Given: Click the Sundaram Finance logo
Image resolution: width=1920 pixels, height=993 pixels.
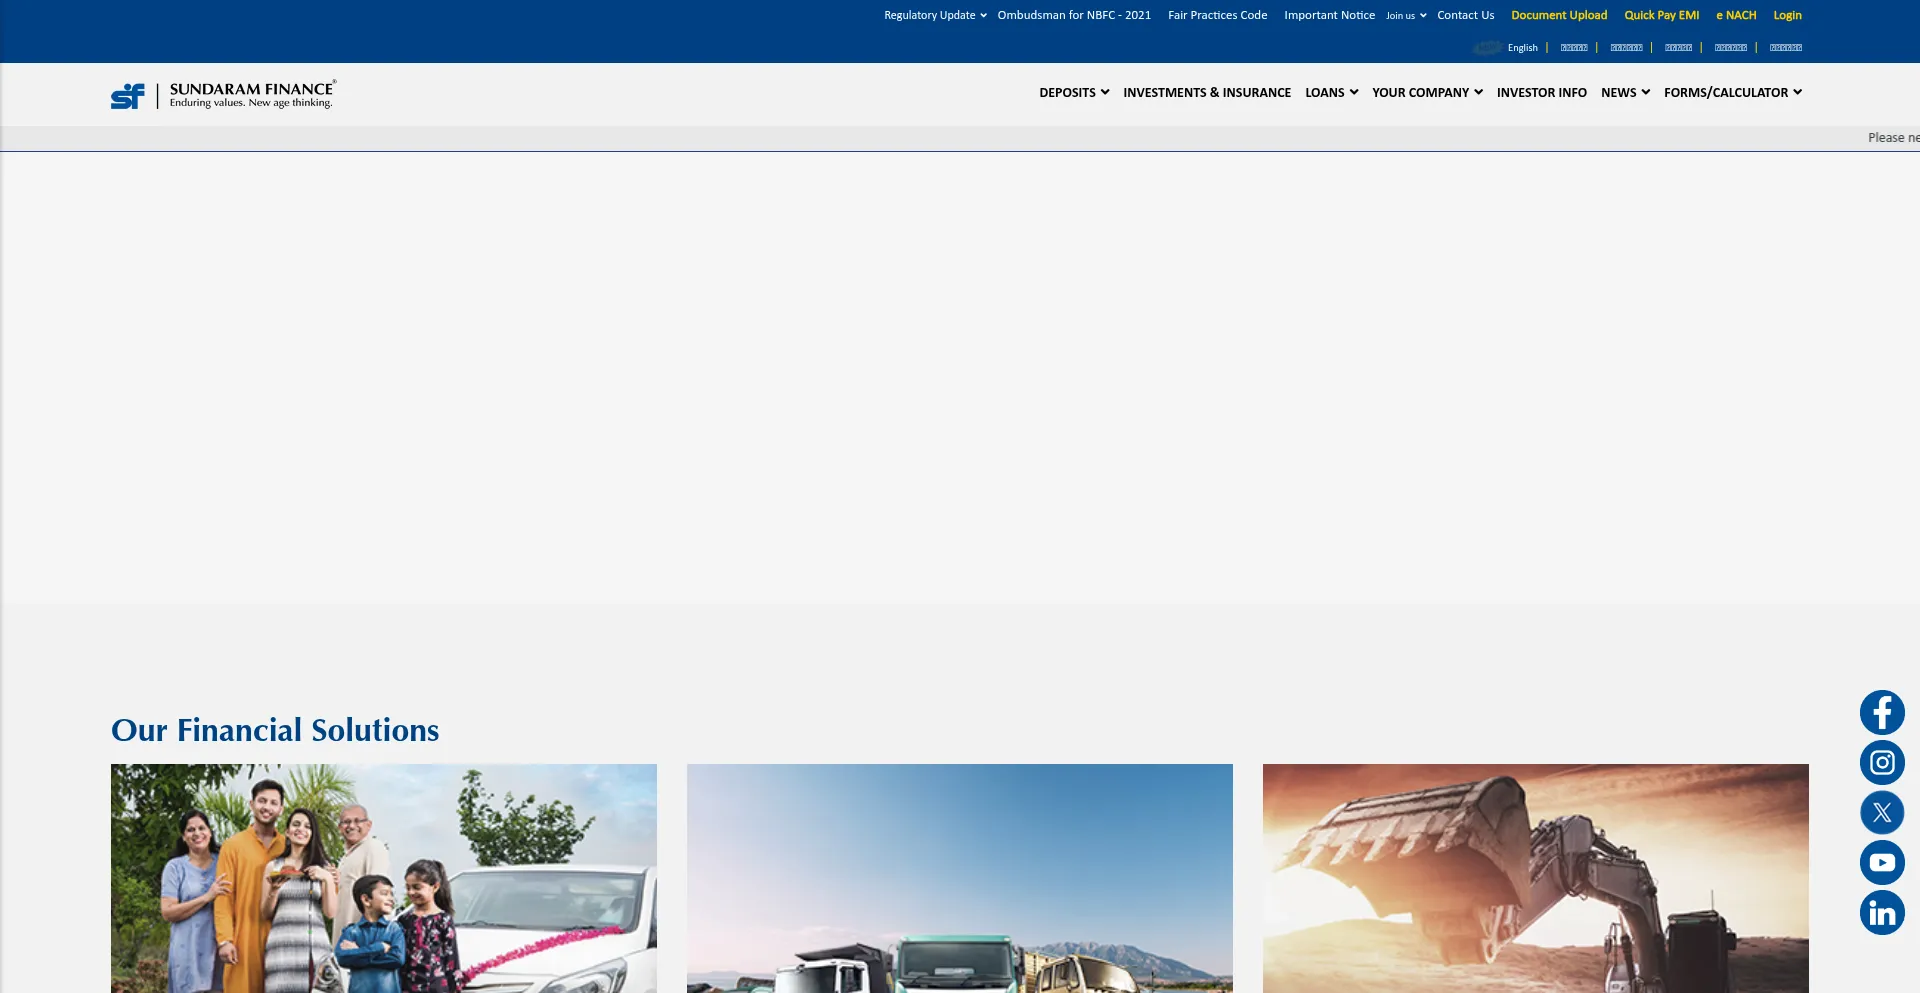Looking at the screenshot, I should click(x=222, y=94).
